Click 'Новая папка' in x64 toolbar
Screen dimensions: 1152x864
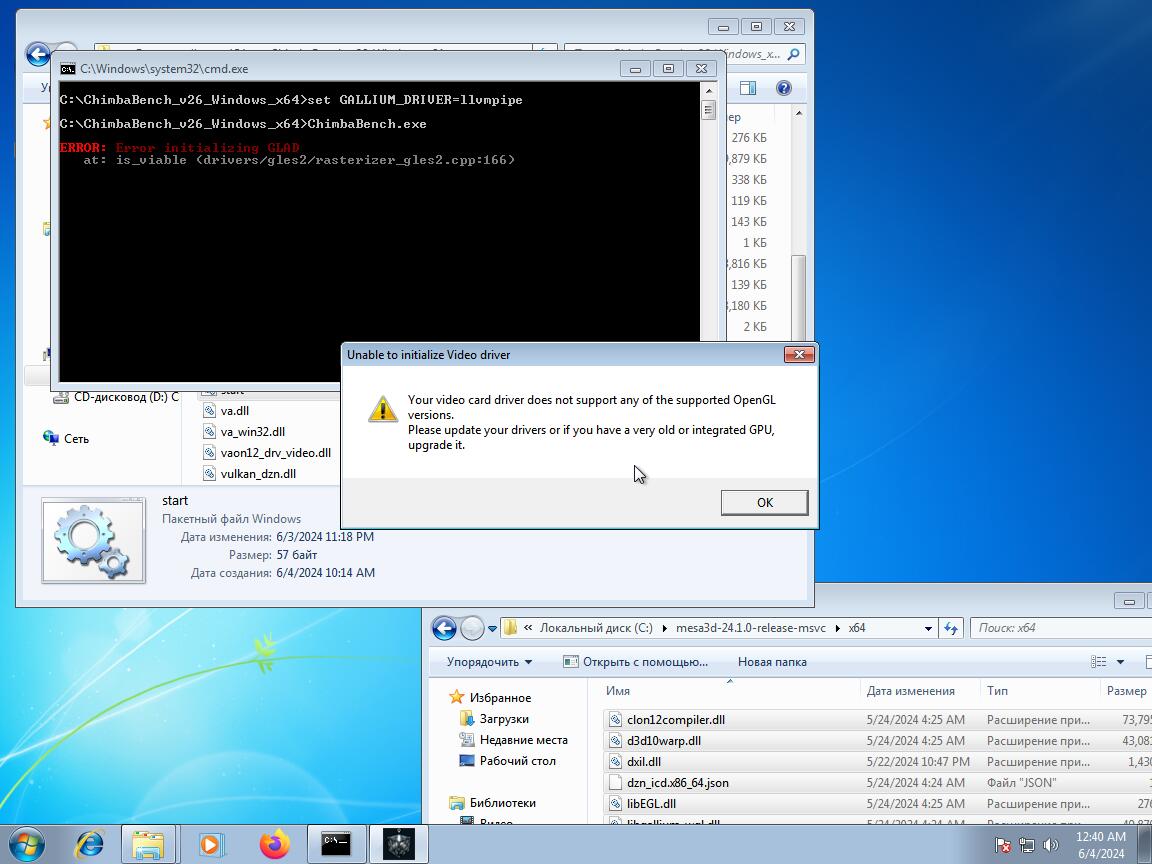(772, 662)
